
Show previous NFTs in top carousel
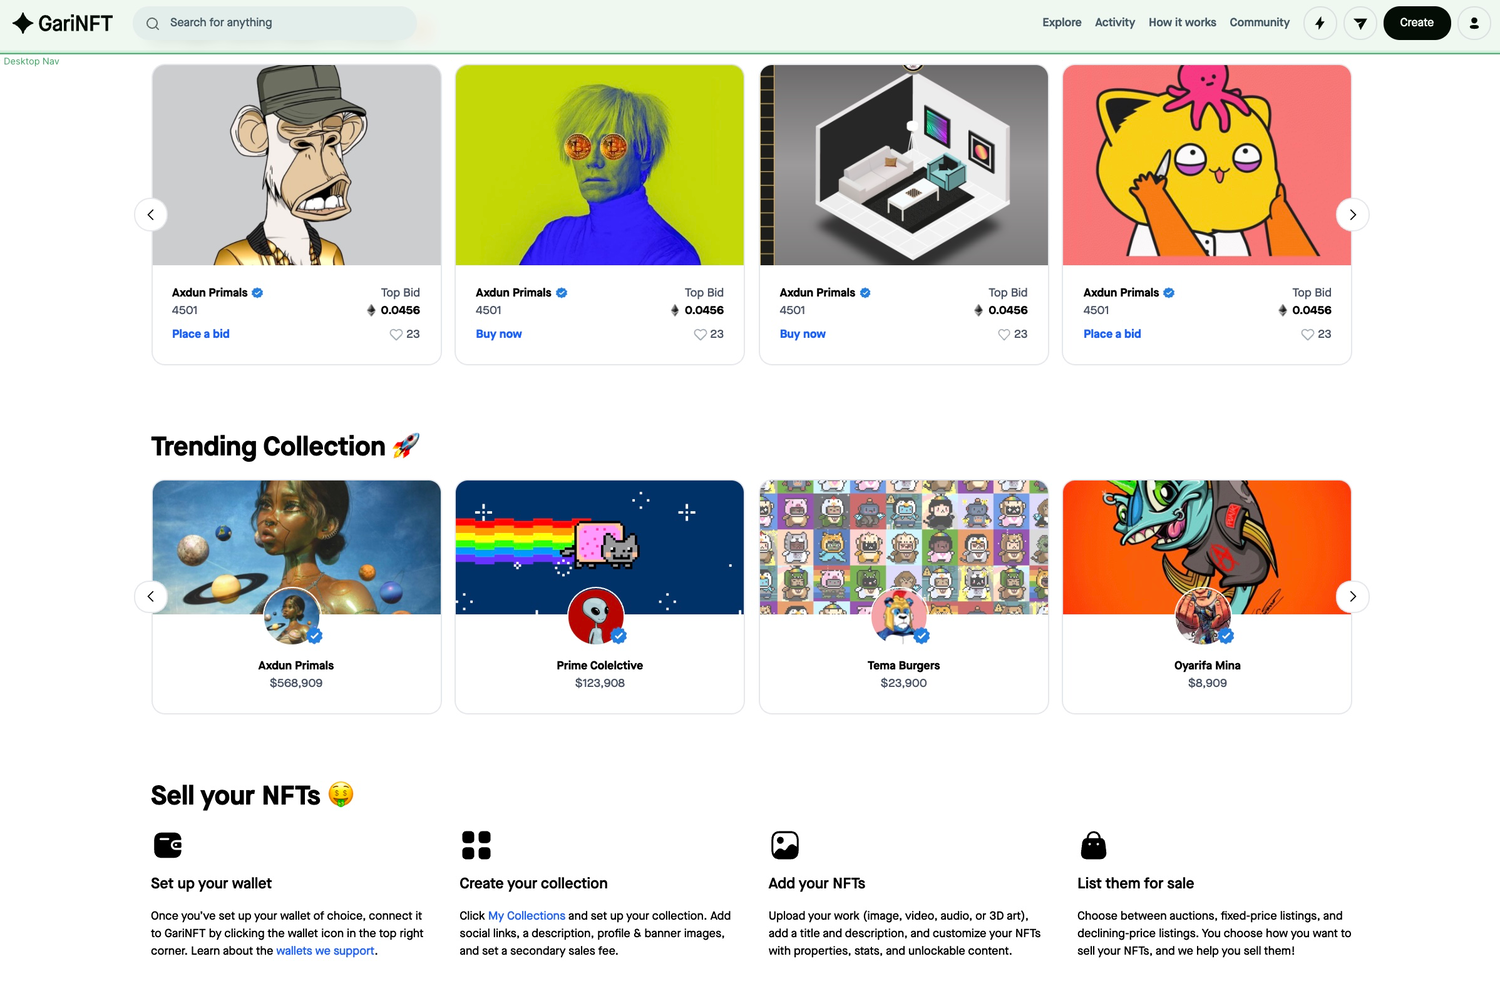click(151, 215)
